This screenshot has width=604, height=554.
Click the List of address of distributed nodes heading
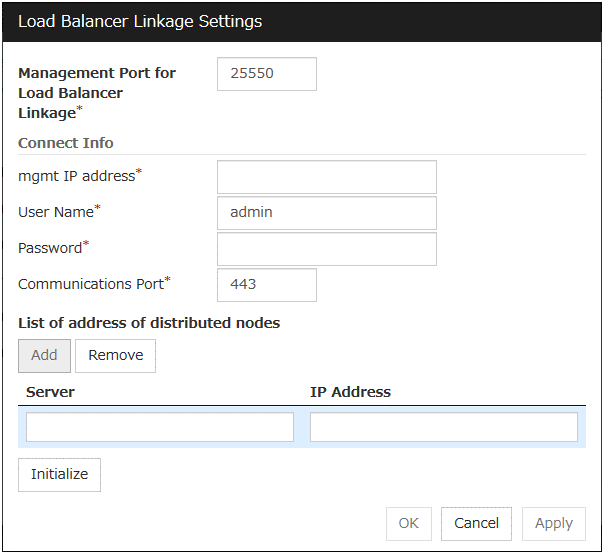click(149, 322)
